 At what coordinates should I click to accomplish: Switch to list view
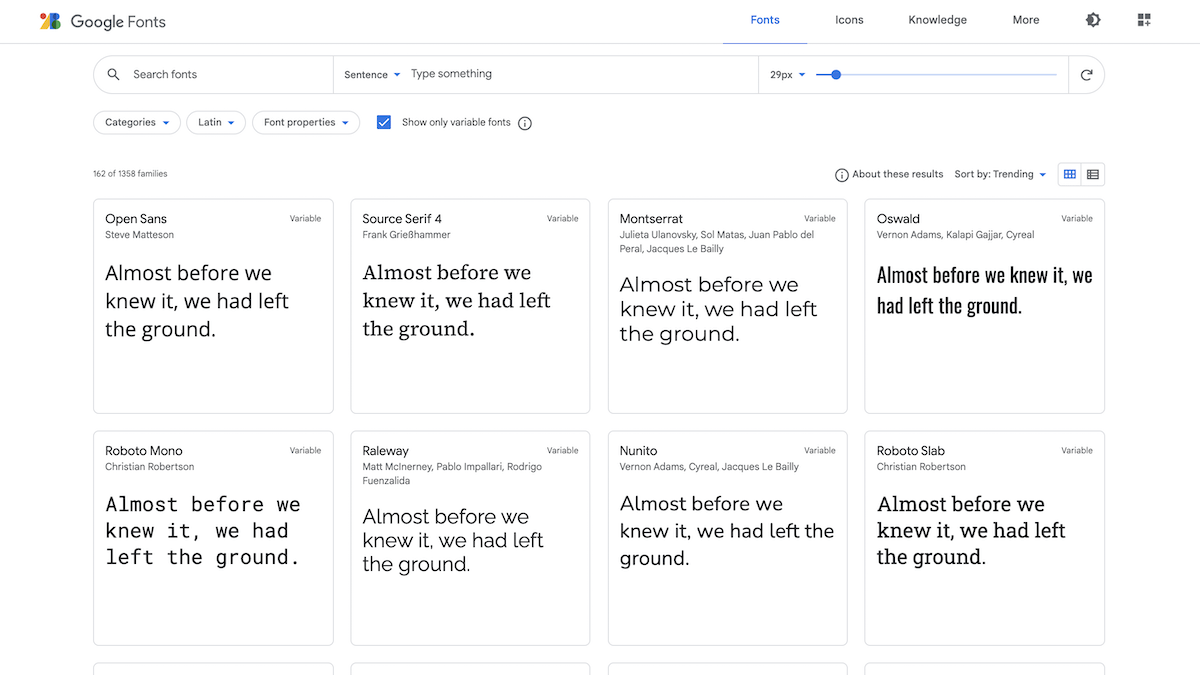[1093, 174]
